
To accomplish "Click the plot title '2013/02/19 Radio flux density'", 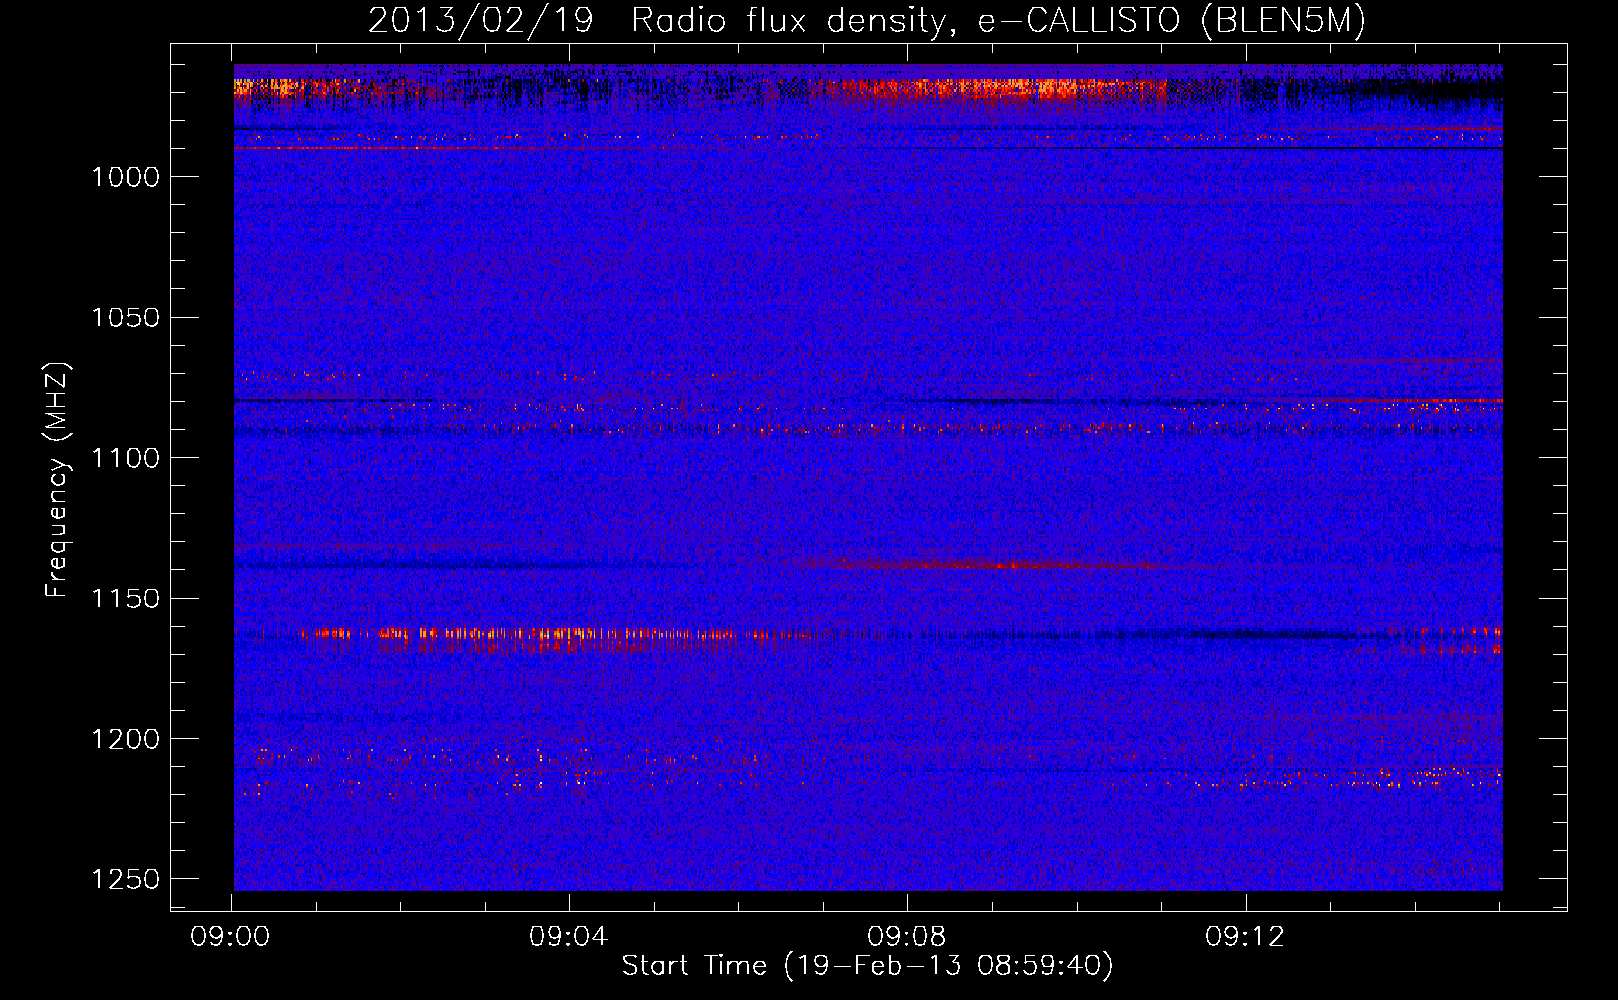I will (656, 22).
